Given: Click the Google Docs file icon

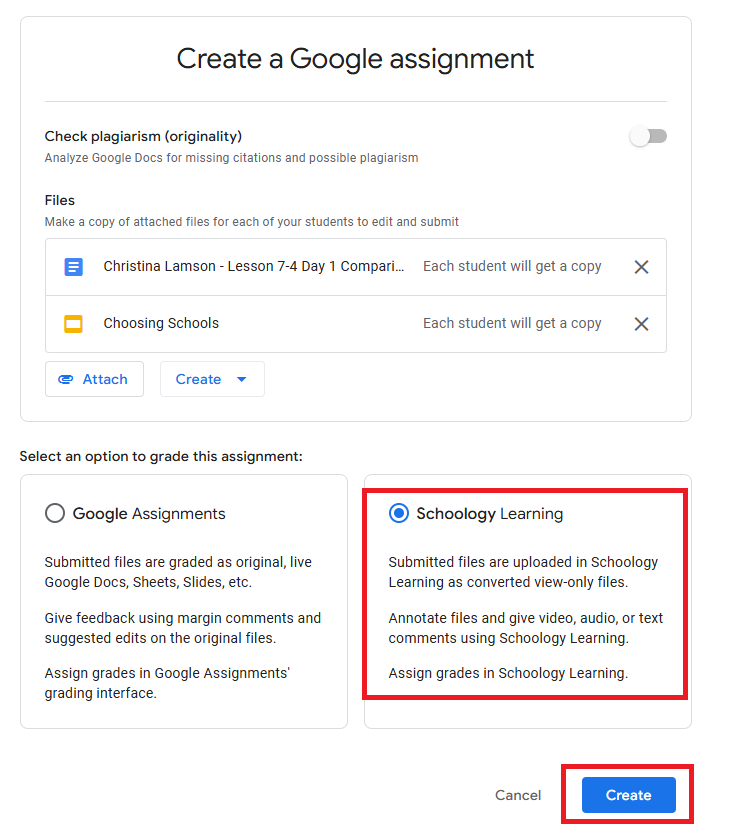Looking at the screenshot, I should (73, 267).
